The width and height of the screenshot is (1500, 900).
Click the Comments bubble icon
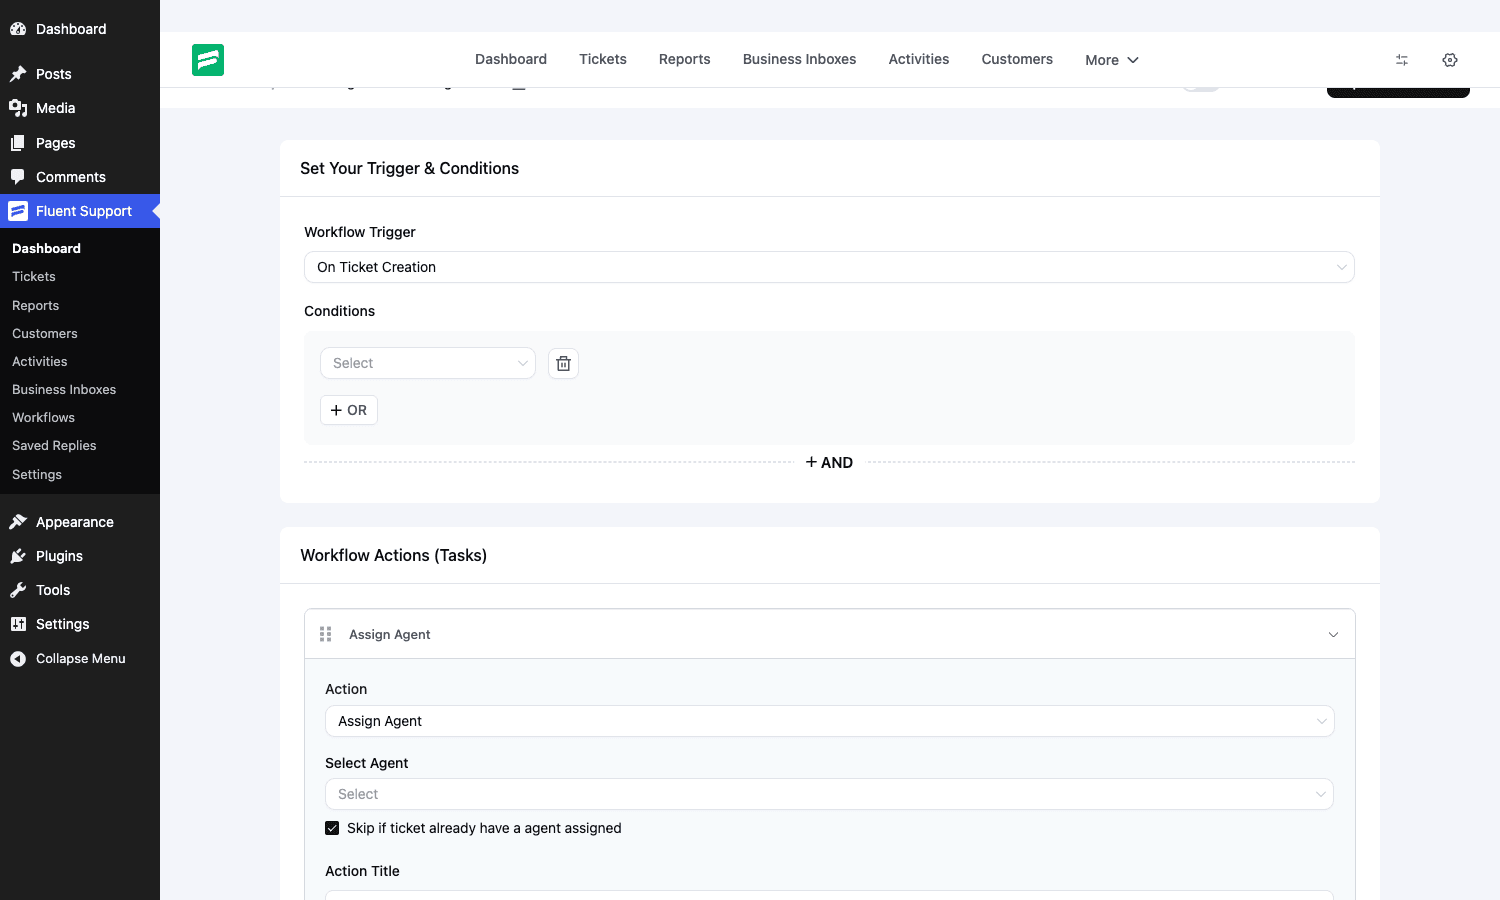click(18, 177)
